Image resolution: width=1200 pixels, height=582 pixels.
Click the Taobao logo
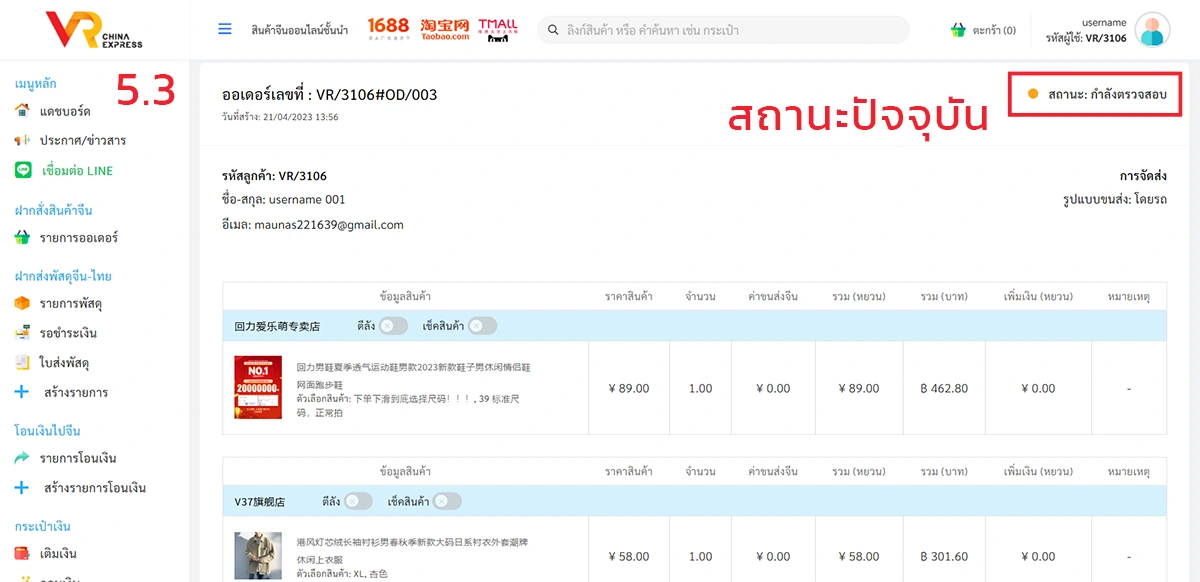click(x=445, y=29)
